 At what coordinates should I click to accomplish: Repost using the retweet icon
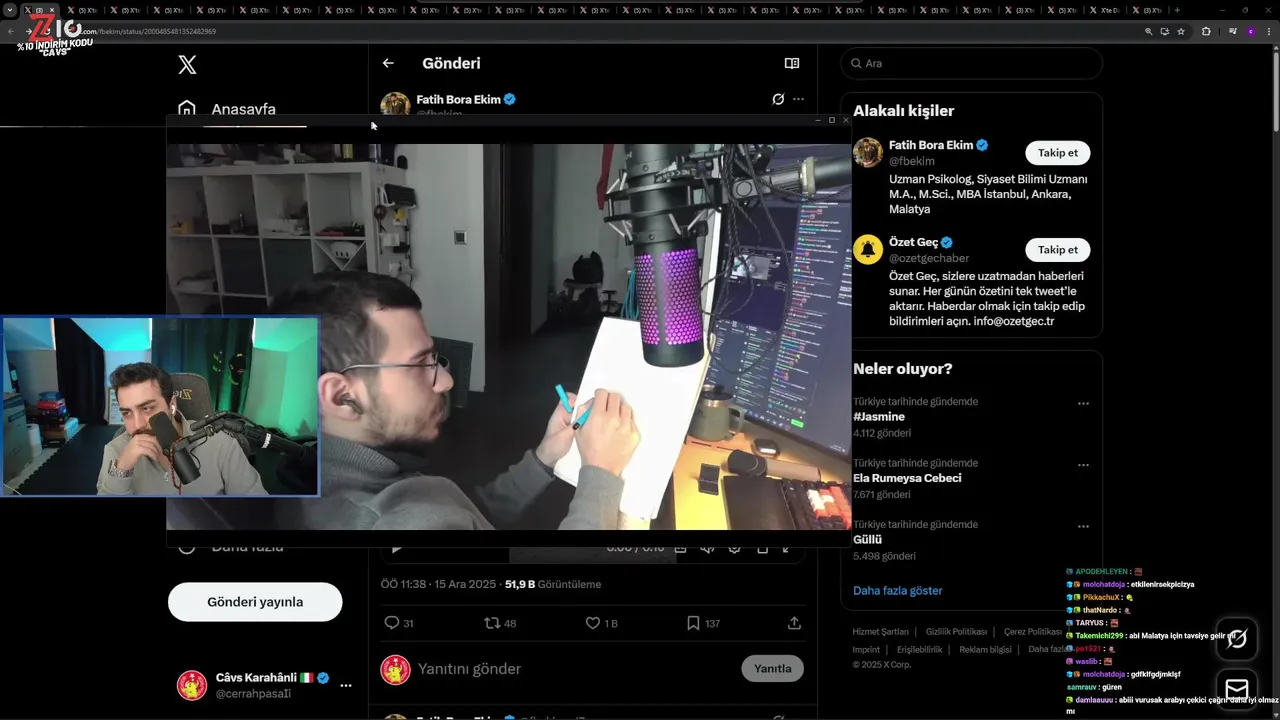492,623
